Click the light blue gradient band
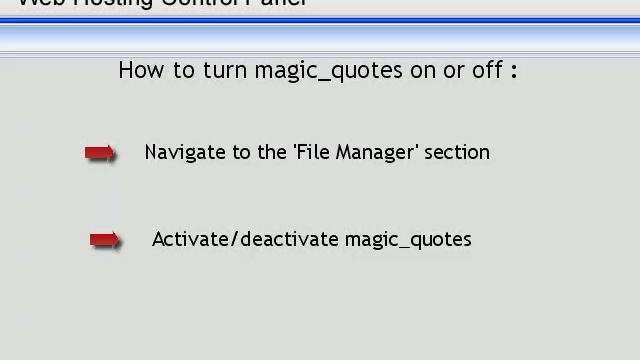640x360 pixels. (320, 38)
